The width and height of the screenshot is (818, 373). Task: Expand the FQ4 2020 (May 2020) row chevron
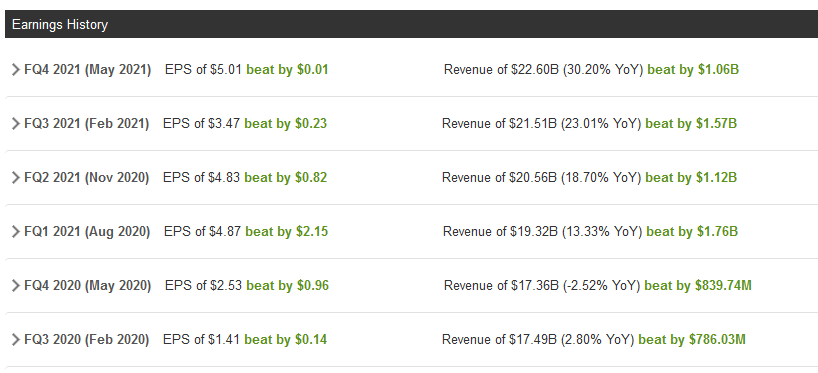coord(16,286)
